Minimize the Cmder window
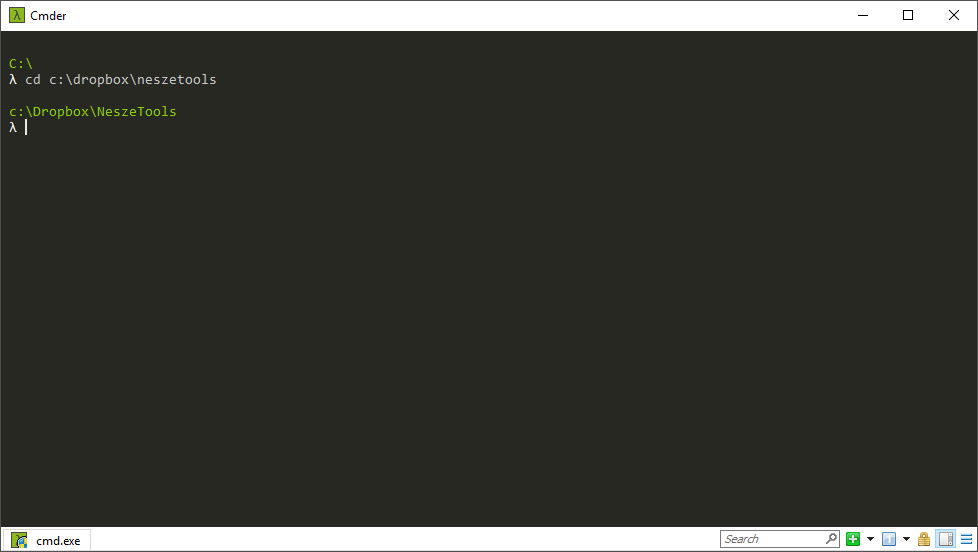The width and height of the screenshot is (978, 552). coord(863,16)
